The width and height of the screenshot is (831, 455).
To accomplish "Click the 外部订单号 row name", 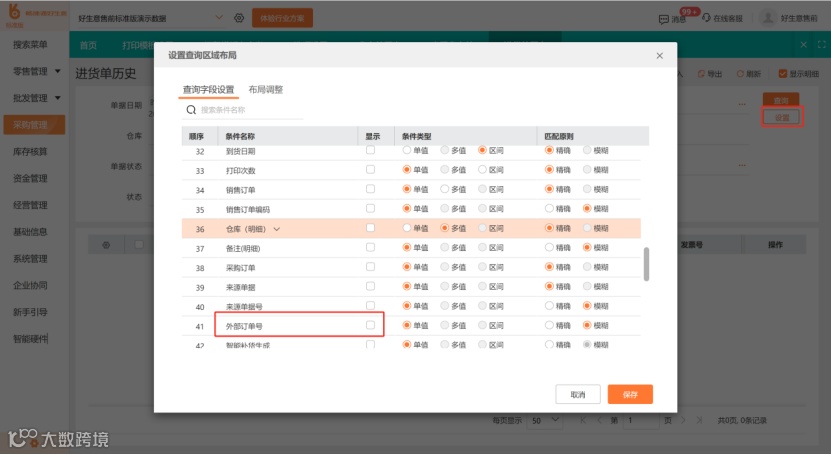I will pos(244,326).
